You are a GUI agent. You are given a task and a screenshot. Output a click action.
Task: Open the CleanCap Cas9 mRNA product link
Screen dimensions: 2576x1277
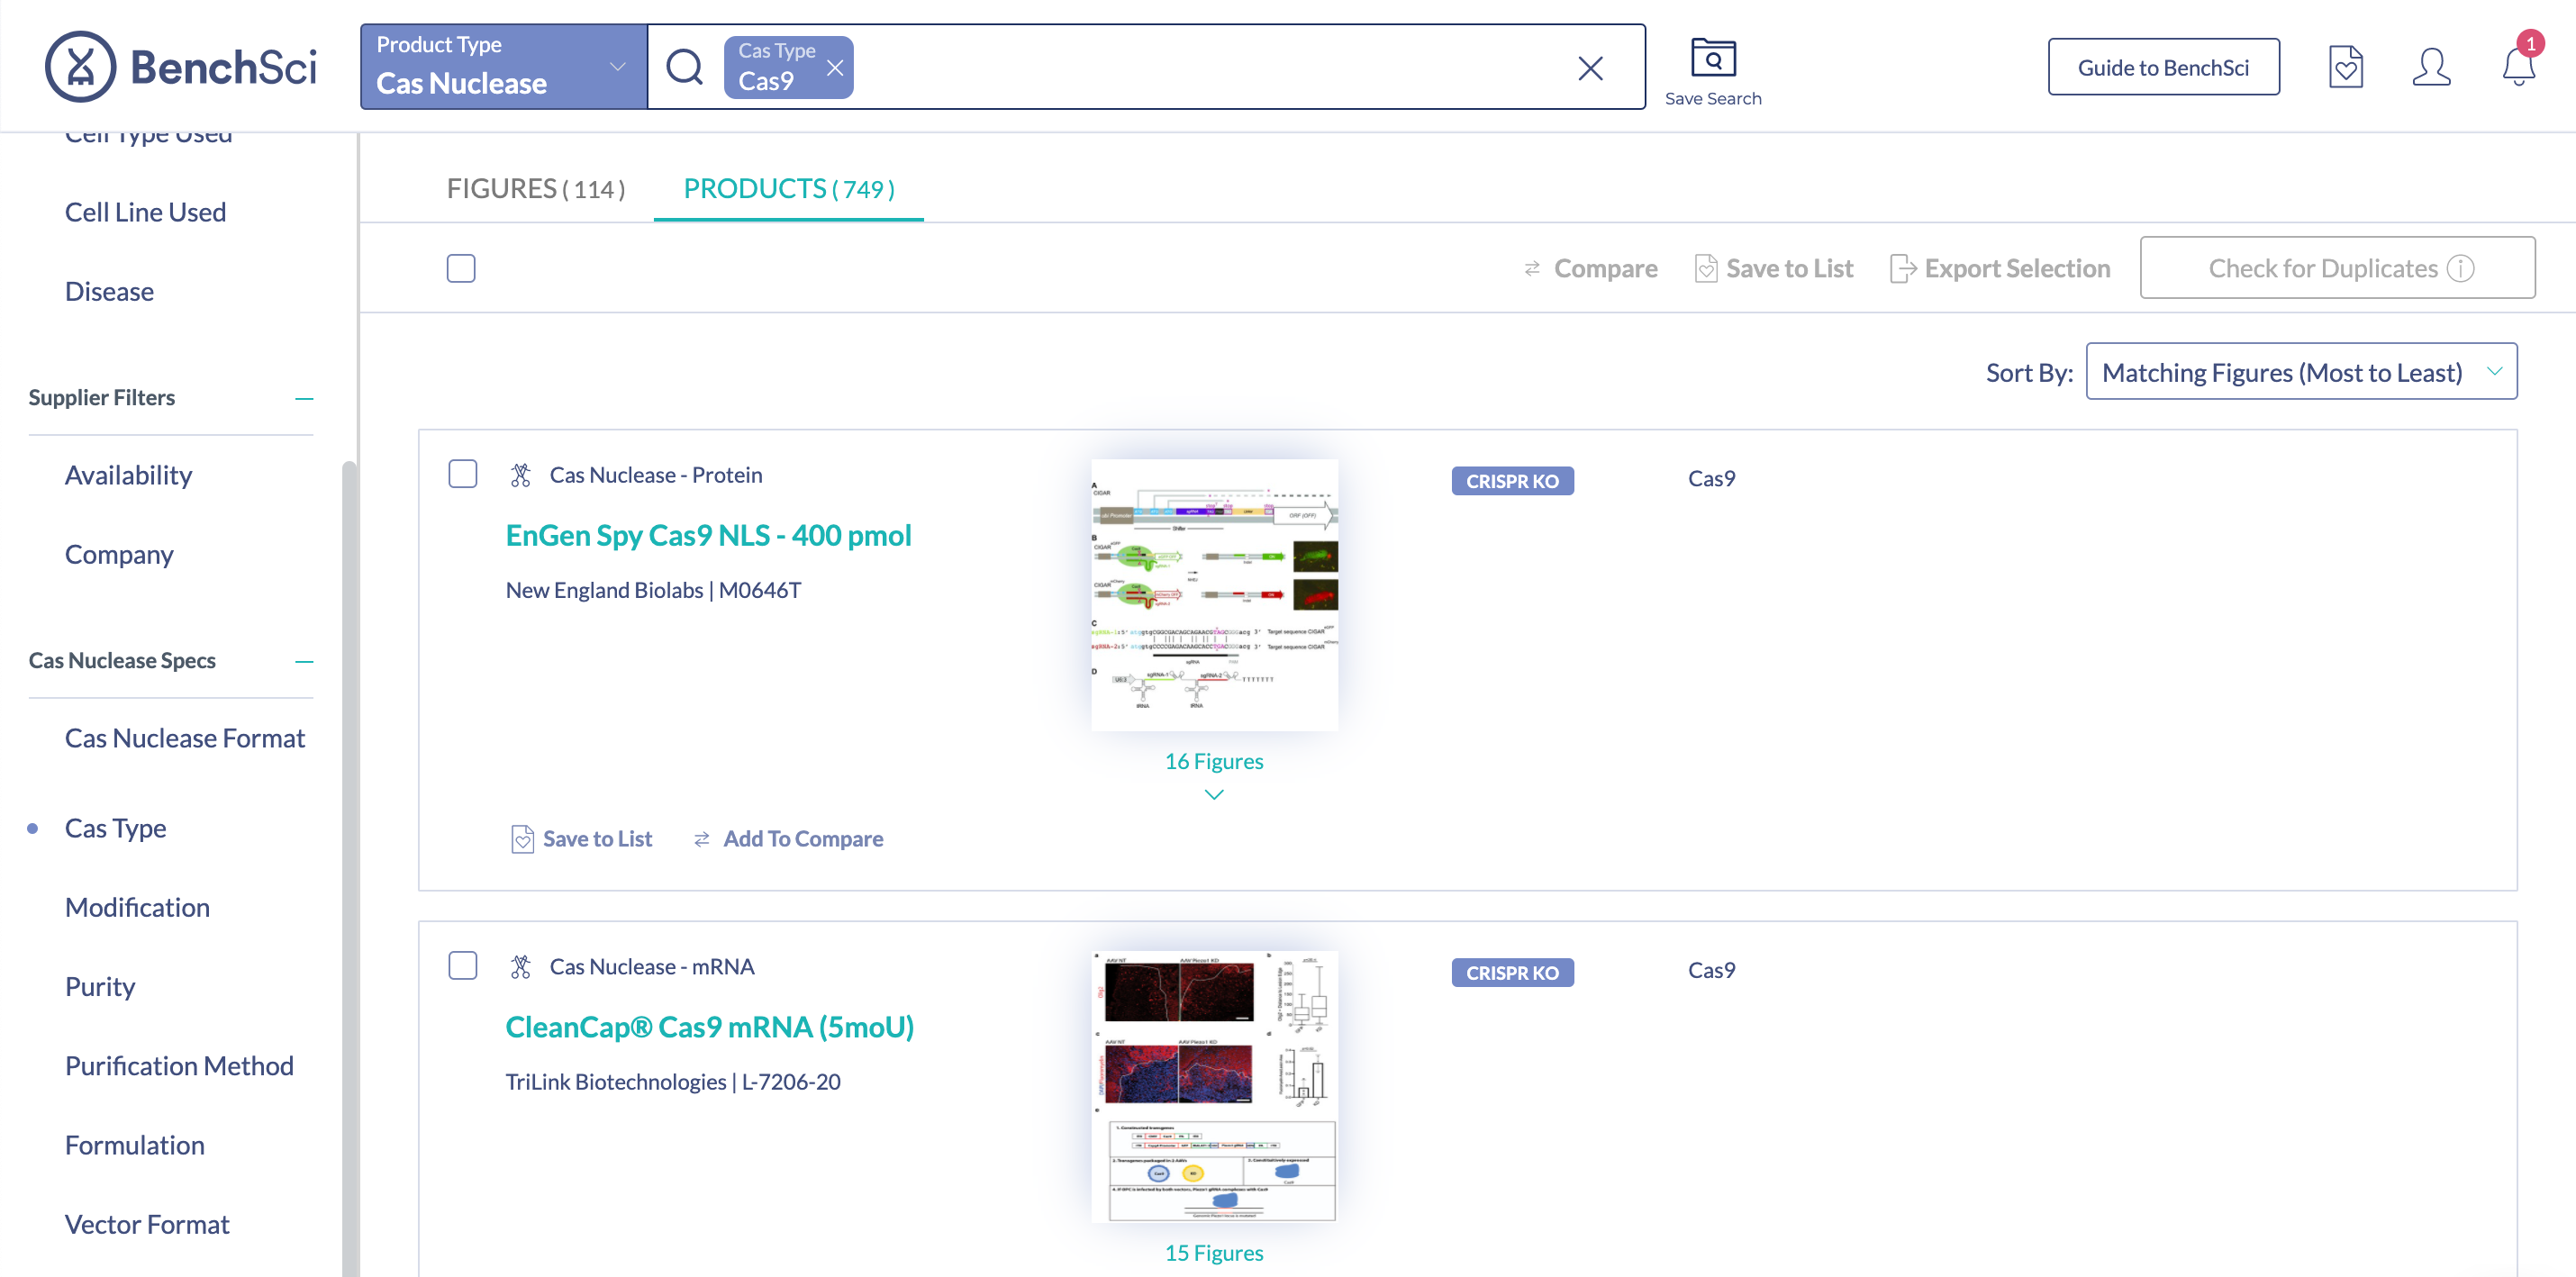click(x=709, y=1027)
